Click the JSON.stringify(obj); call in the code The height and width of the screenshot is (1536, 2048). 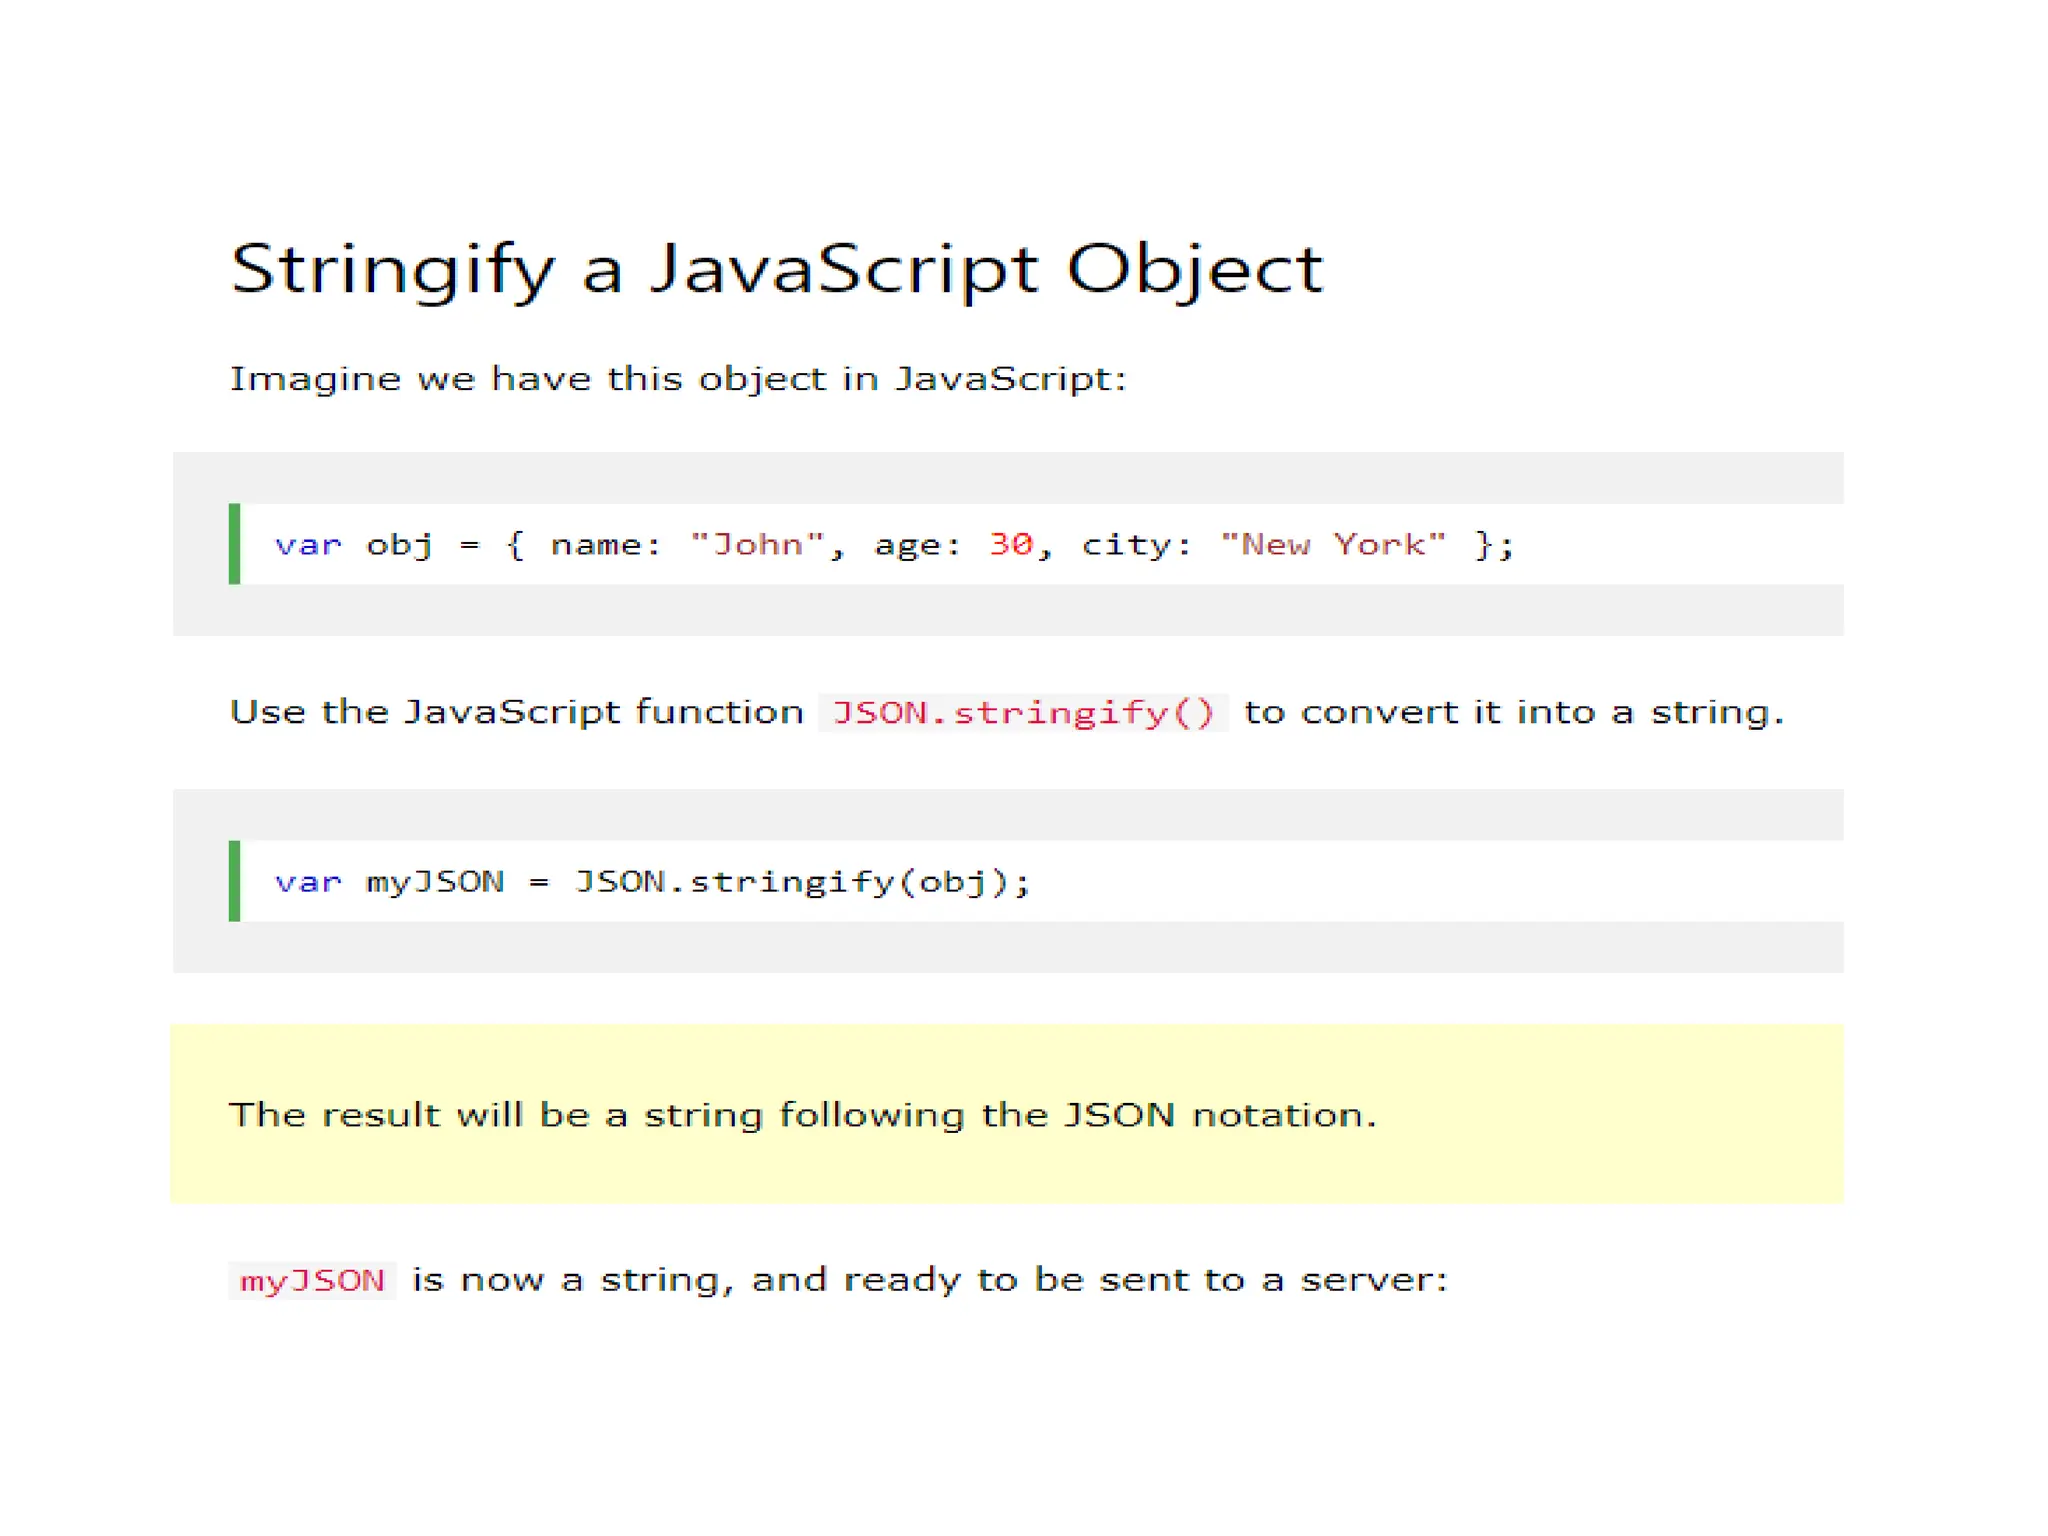pyautogui.click(x=801, y=882)
